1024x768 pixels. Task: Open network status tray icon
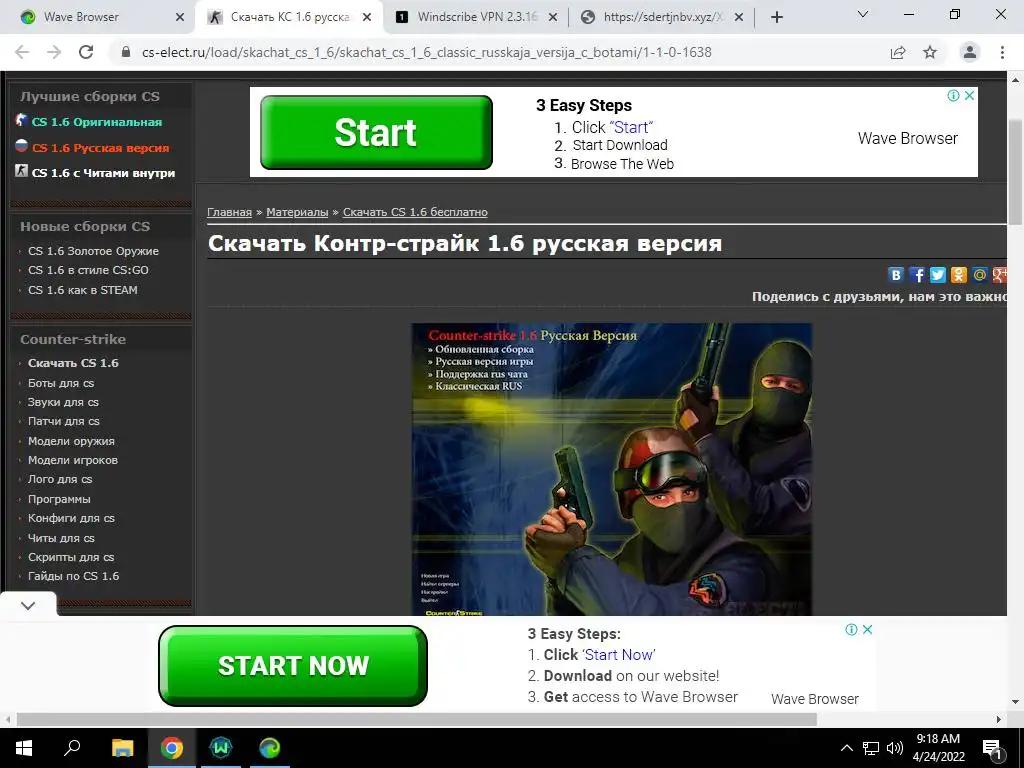pos(871,748)
